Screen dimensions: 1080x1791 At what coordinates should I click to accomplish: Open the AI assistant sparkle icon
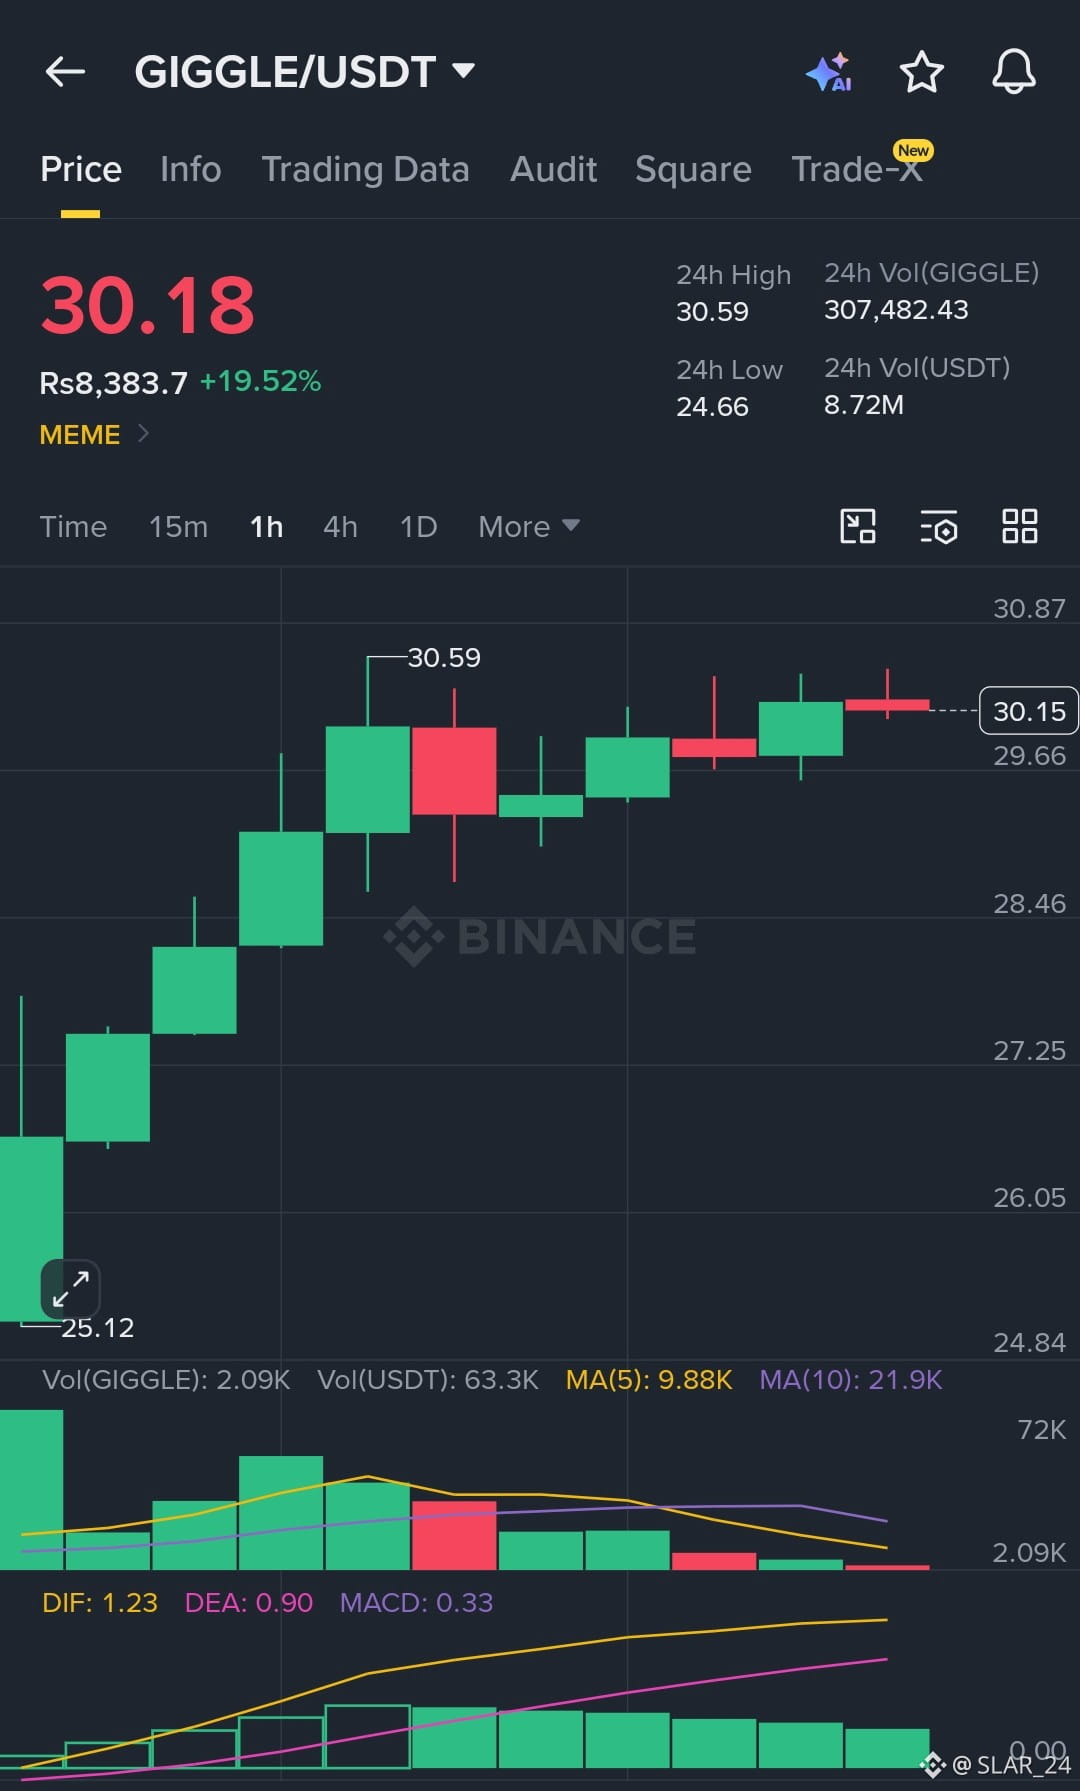pyautogui.click(x=829, y=72)
